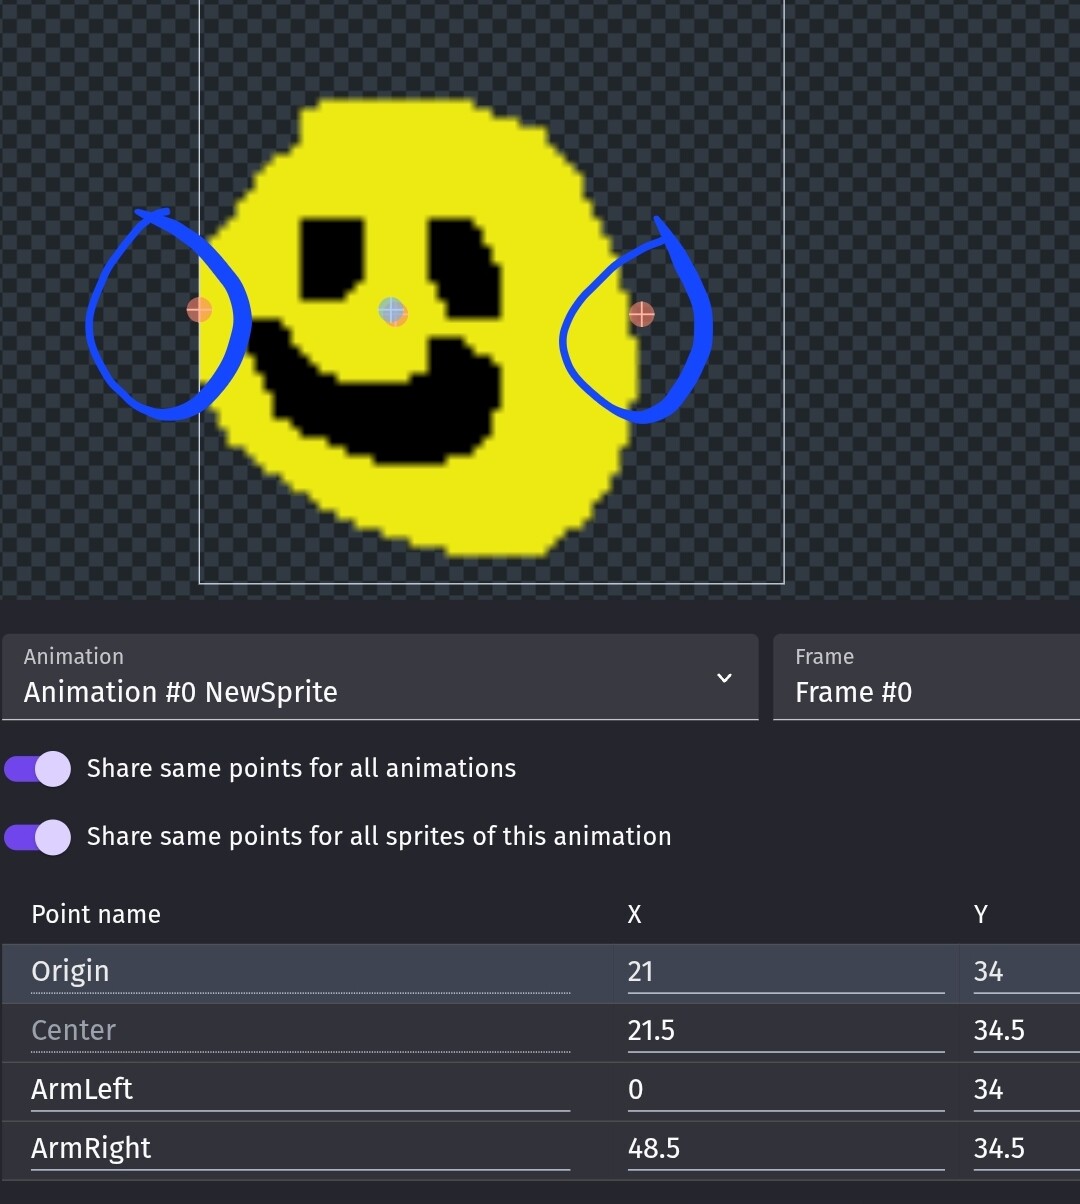
Task: Select the ArmLeft point marker on canvas
Action: (199, 310)
